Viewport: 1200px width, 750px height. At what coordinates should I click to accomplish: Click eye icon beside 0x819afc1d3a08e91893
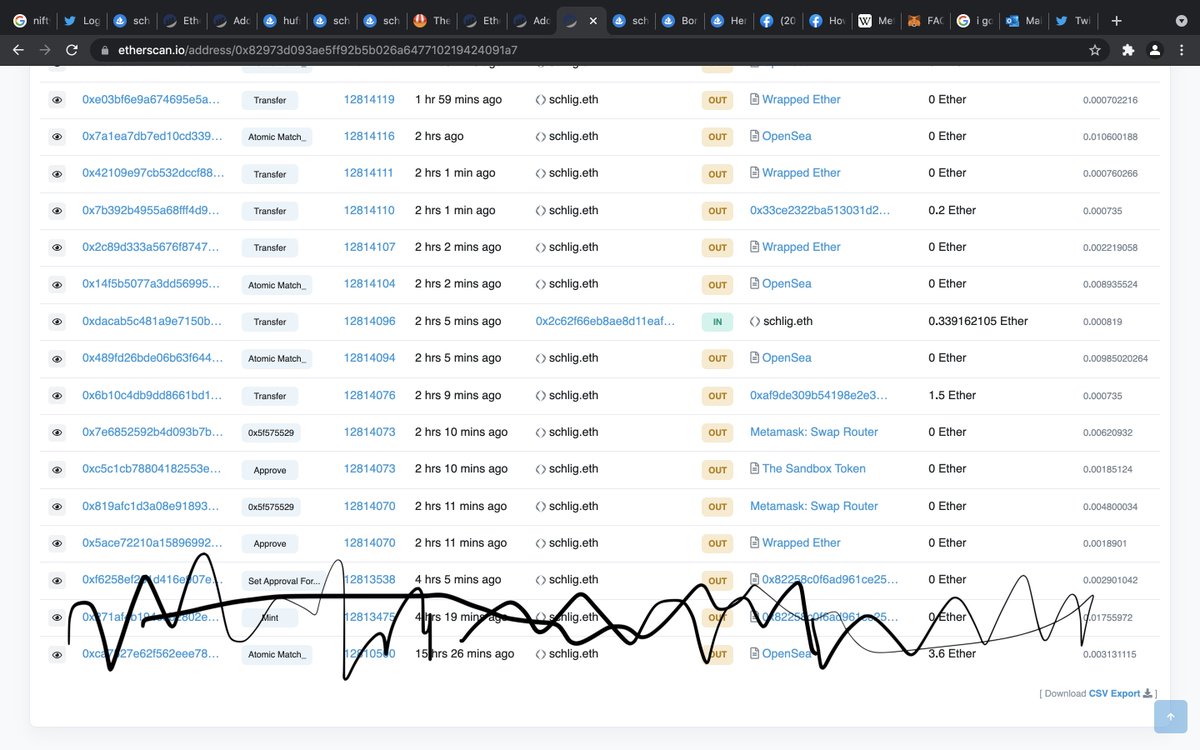click(57, 507)
